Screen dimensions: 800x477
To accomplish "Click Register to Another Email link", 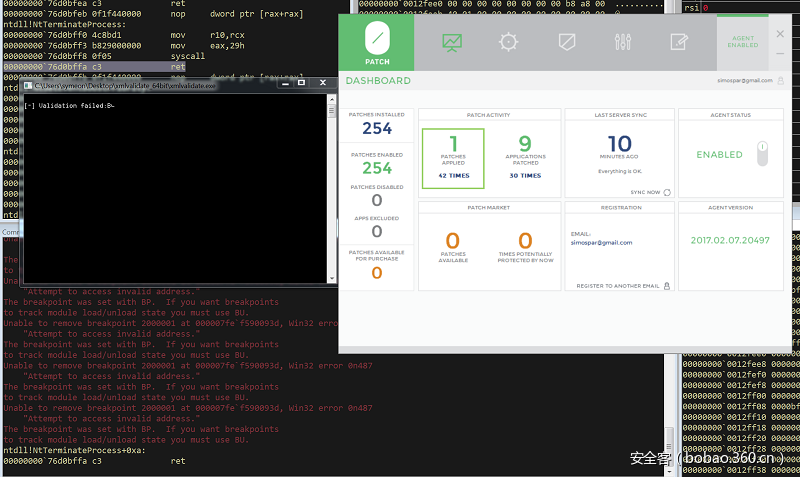I will [618, 285].
